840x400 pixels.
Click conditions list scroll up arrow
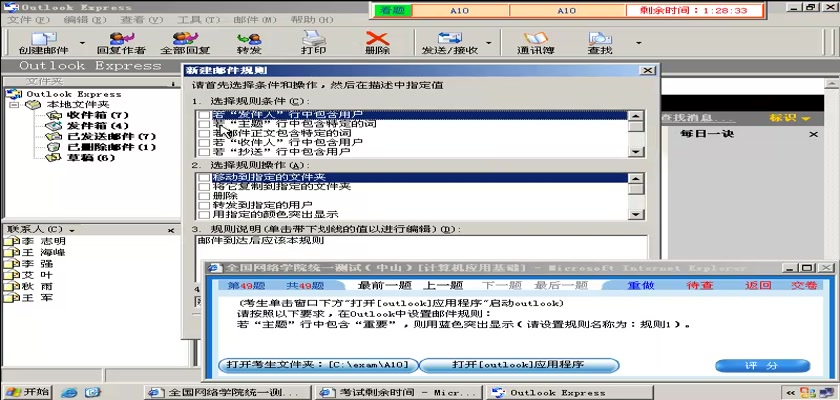click(636, 115)
